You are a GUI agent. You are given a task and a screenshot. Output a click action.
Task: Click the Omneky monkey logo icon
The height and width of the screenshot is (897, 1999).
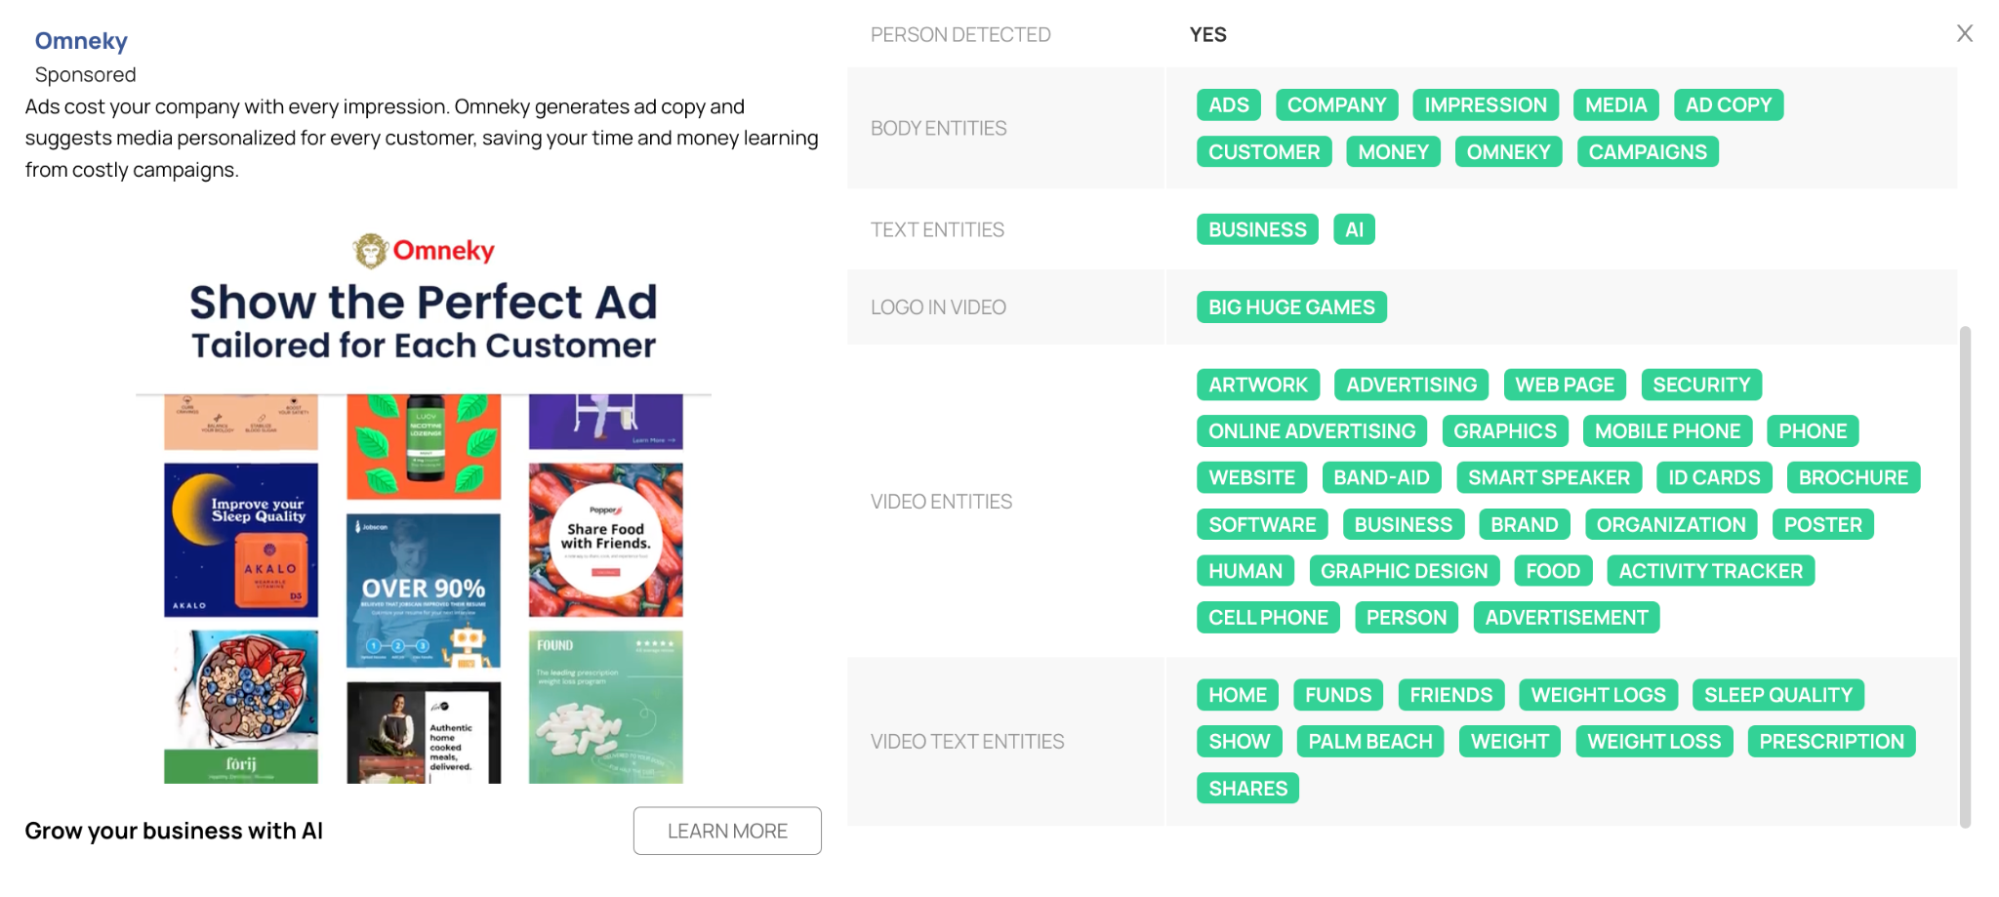(x=370, y=250)
